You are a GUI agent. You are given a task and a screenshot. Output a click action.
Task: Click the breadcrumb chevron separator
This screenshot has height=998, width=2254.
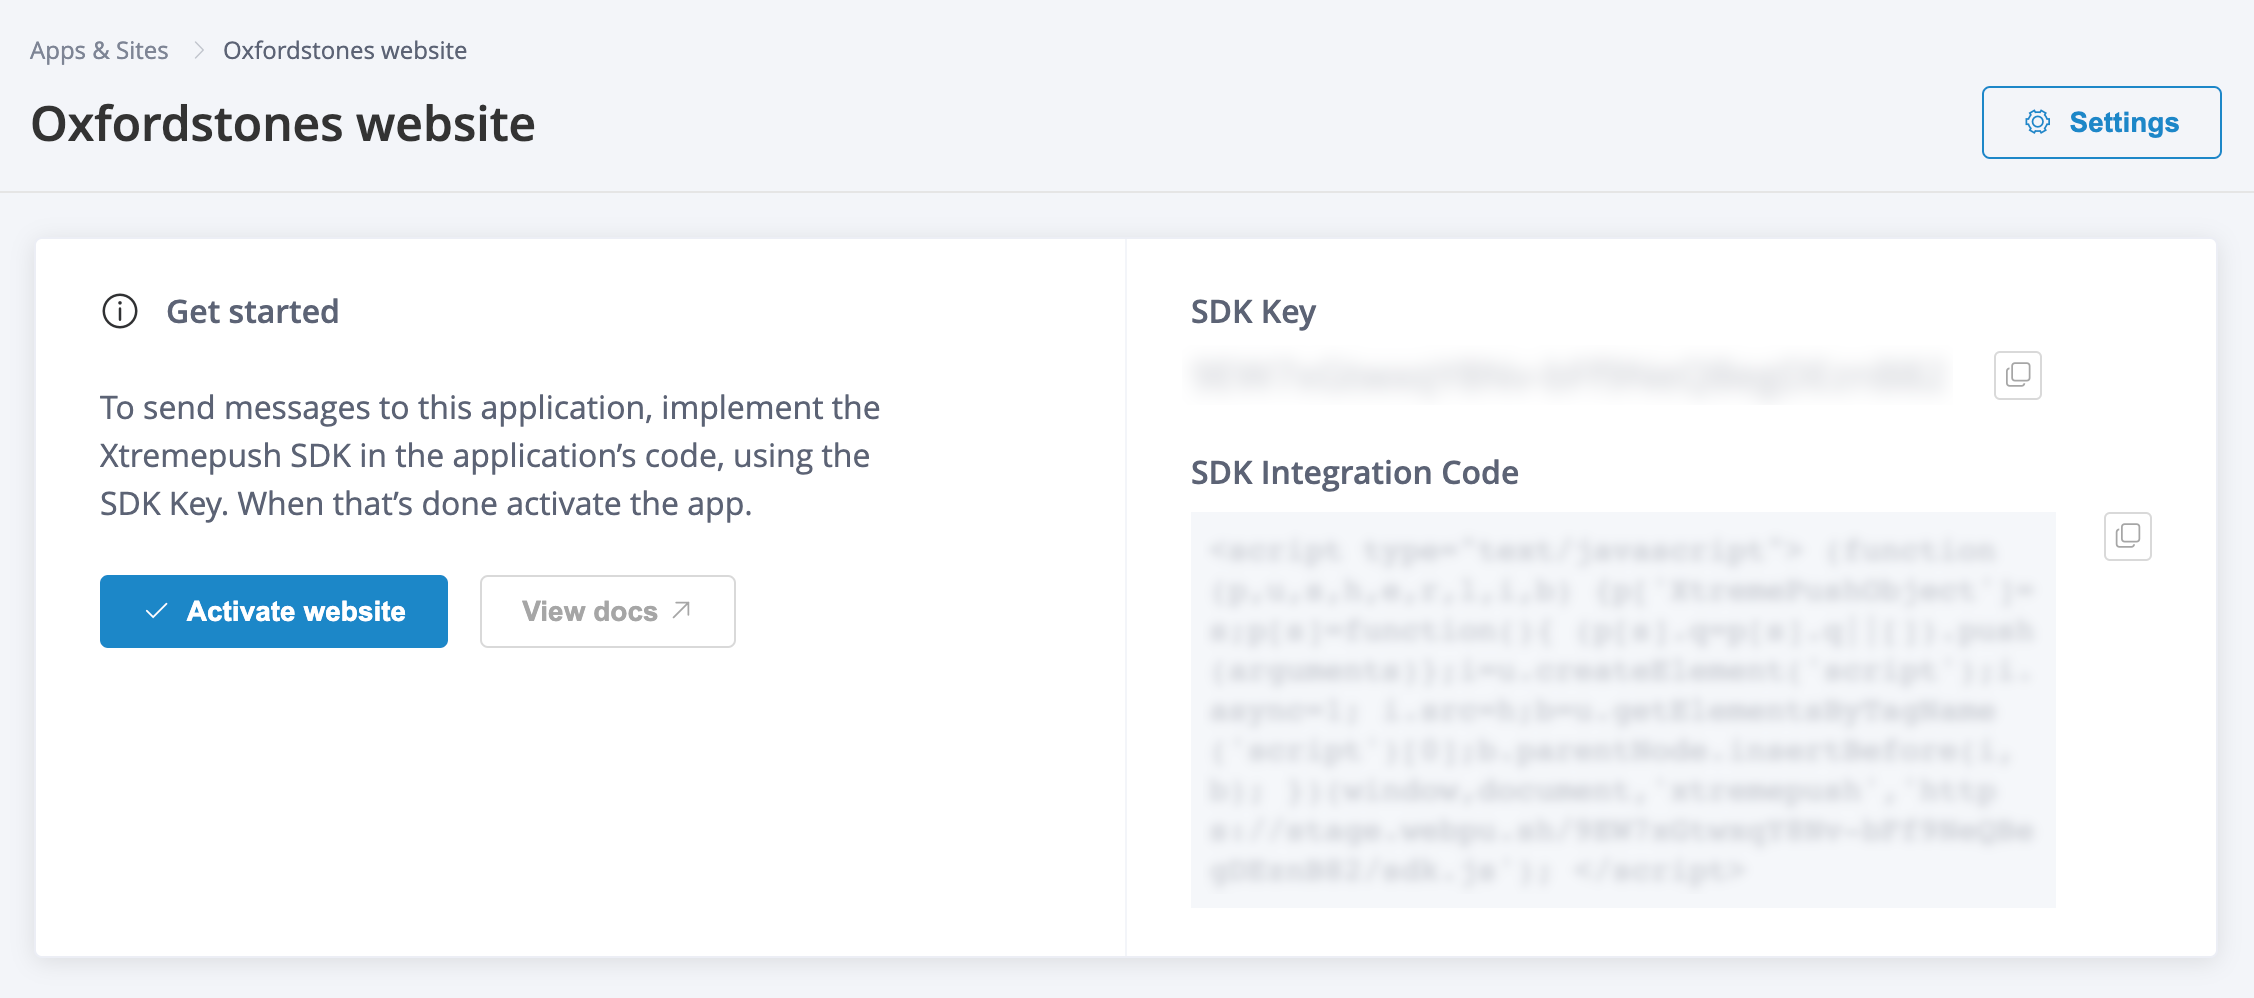click(x=198, y=50)
